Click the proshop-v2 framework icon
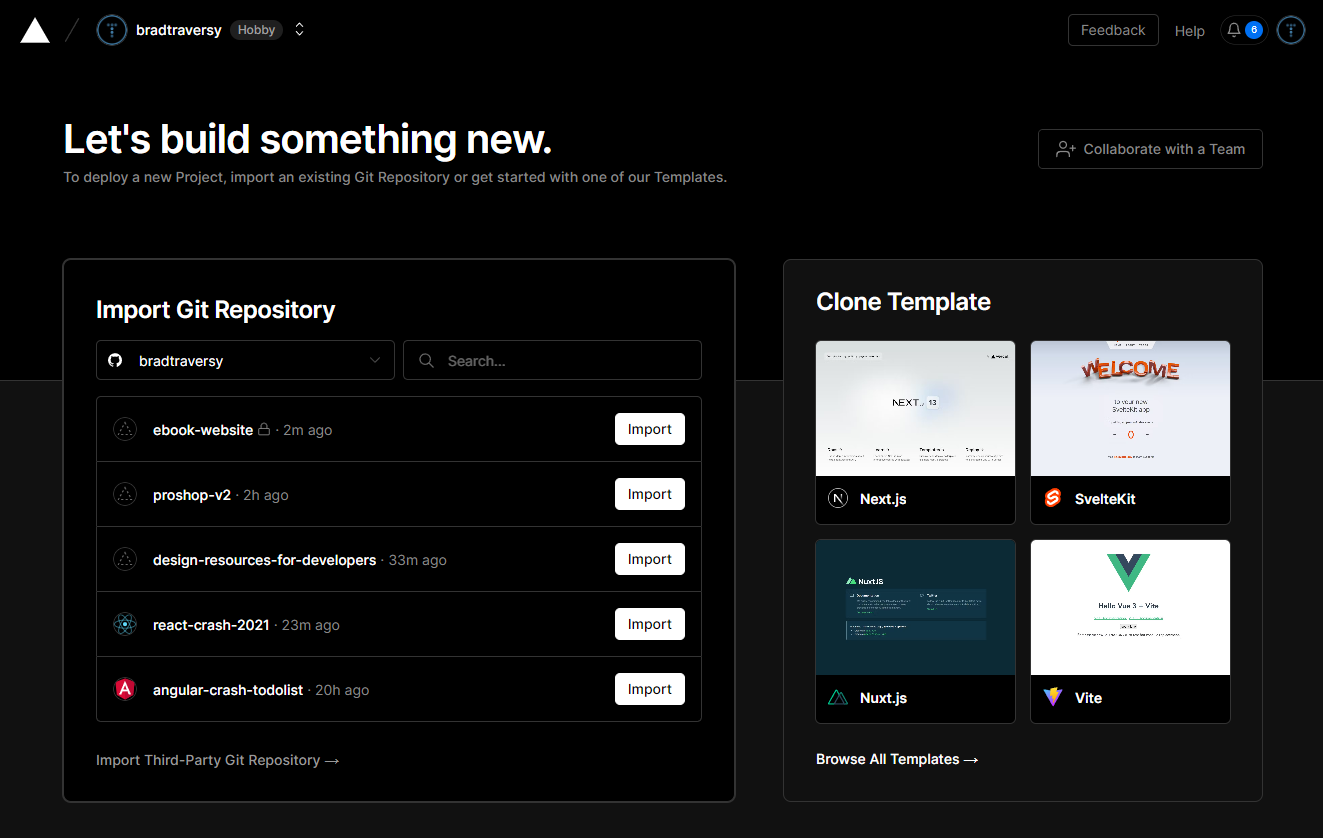This screenshot has height=838, width=1323. (125, 495)
